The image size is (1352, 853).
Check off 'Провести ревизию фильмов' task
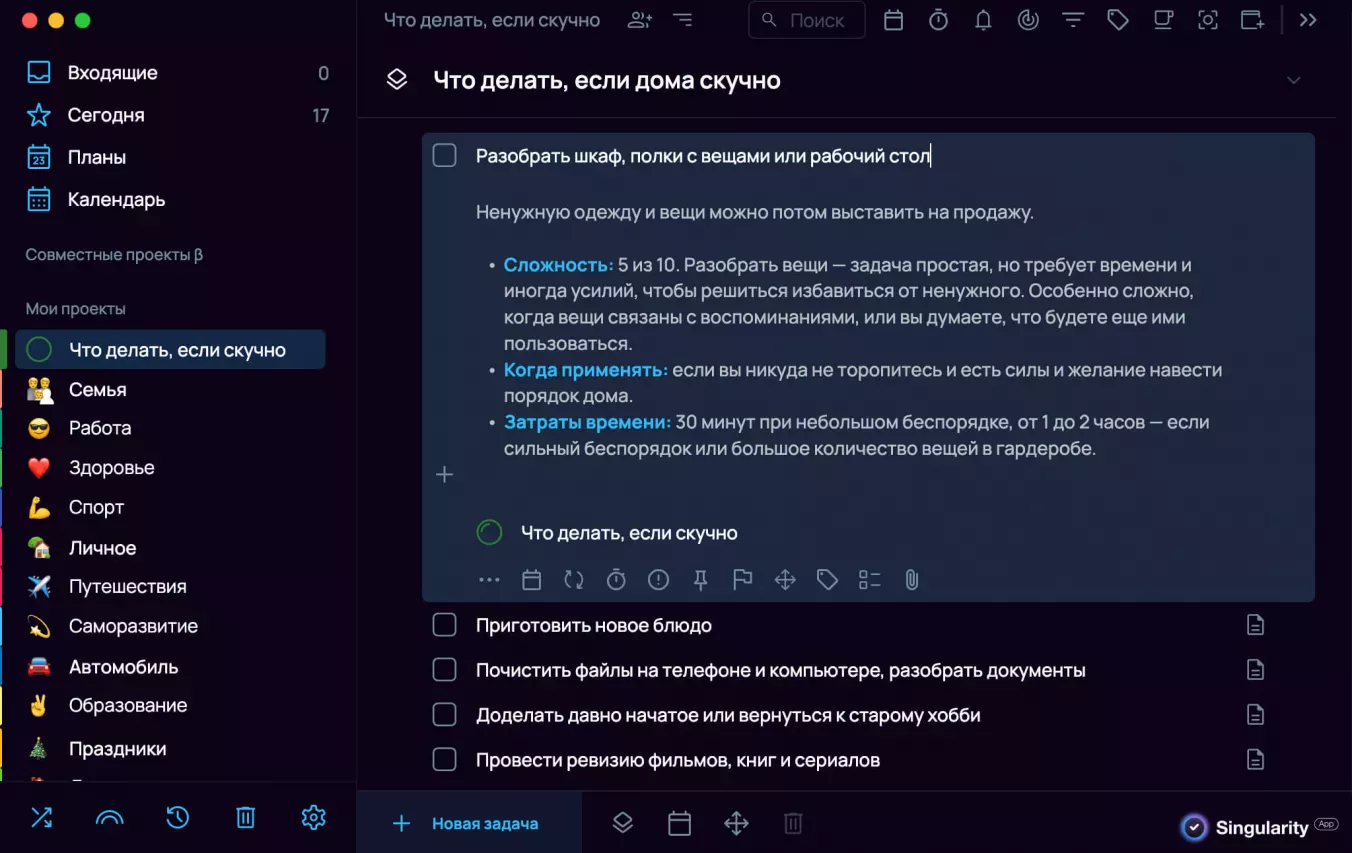tap(444, 760)
